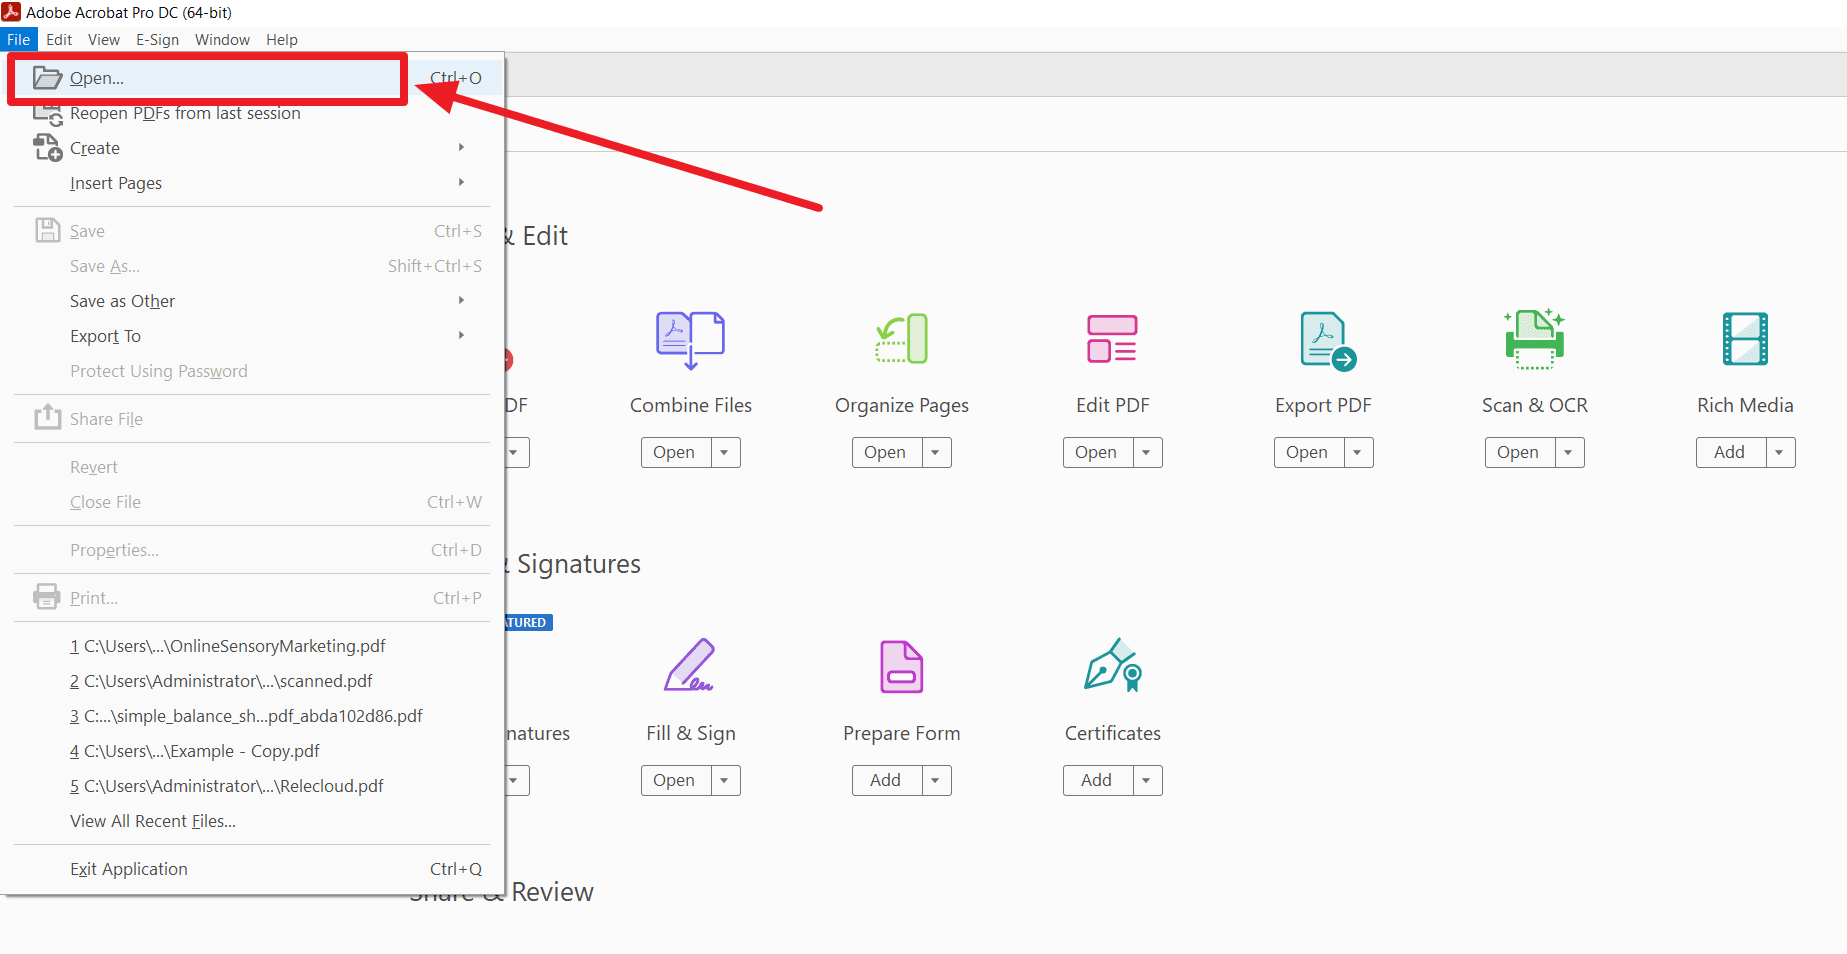Open the Window menu
The image size is (1847, 954).
coord(222,39)
